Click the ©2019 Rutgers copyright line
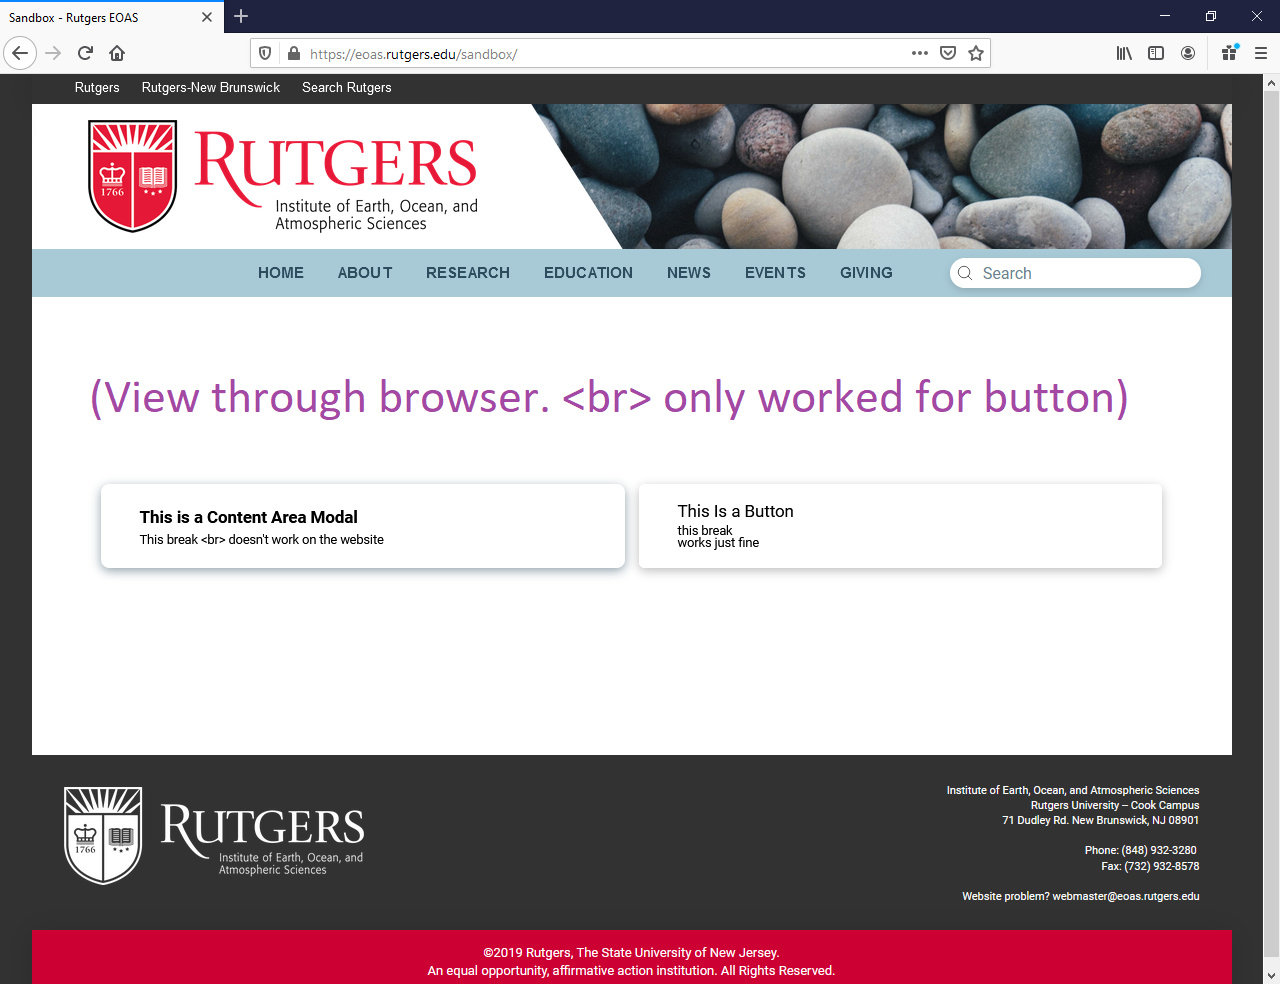The image size is (1280, 984). point(631,953)
